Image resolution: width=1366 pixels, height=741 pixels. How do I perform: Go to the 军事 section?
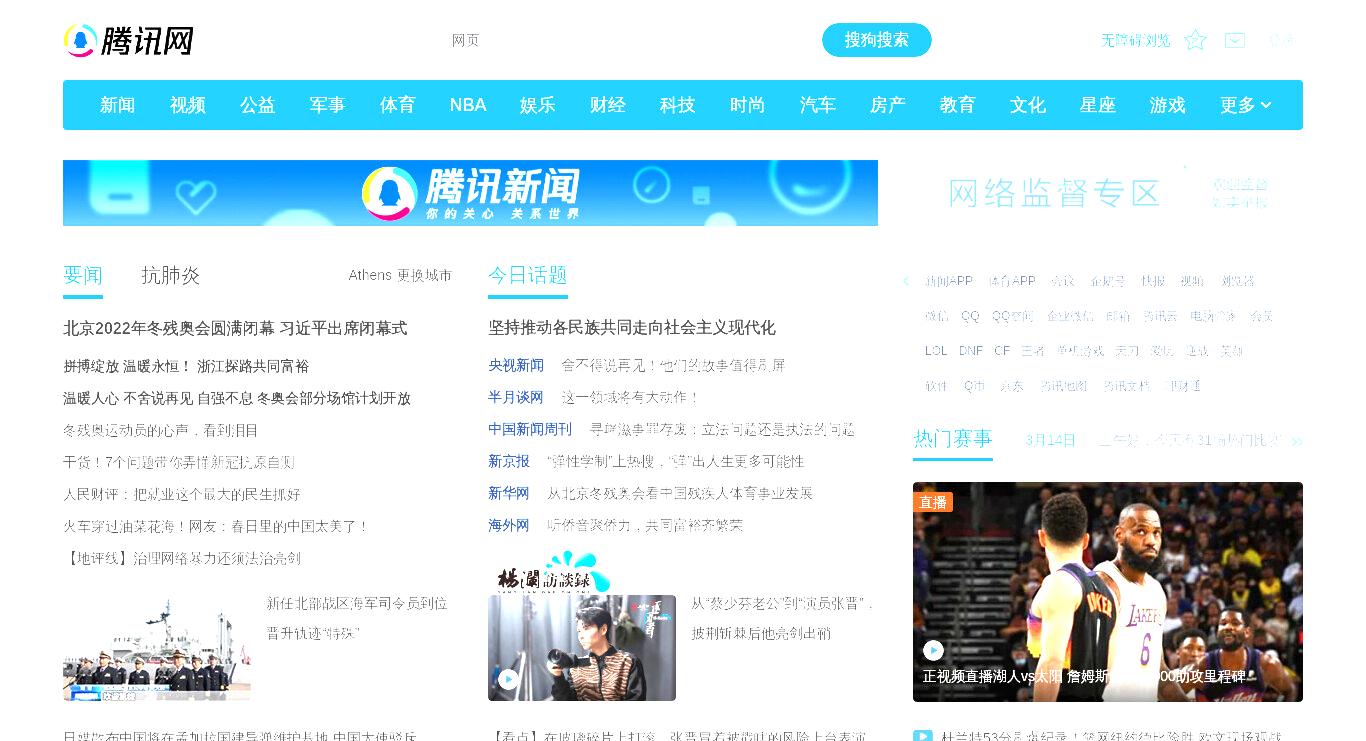[x=327, y=105]
